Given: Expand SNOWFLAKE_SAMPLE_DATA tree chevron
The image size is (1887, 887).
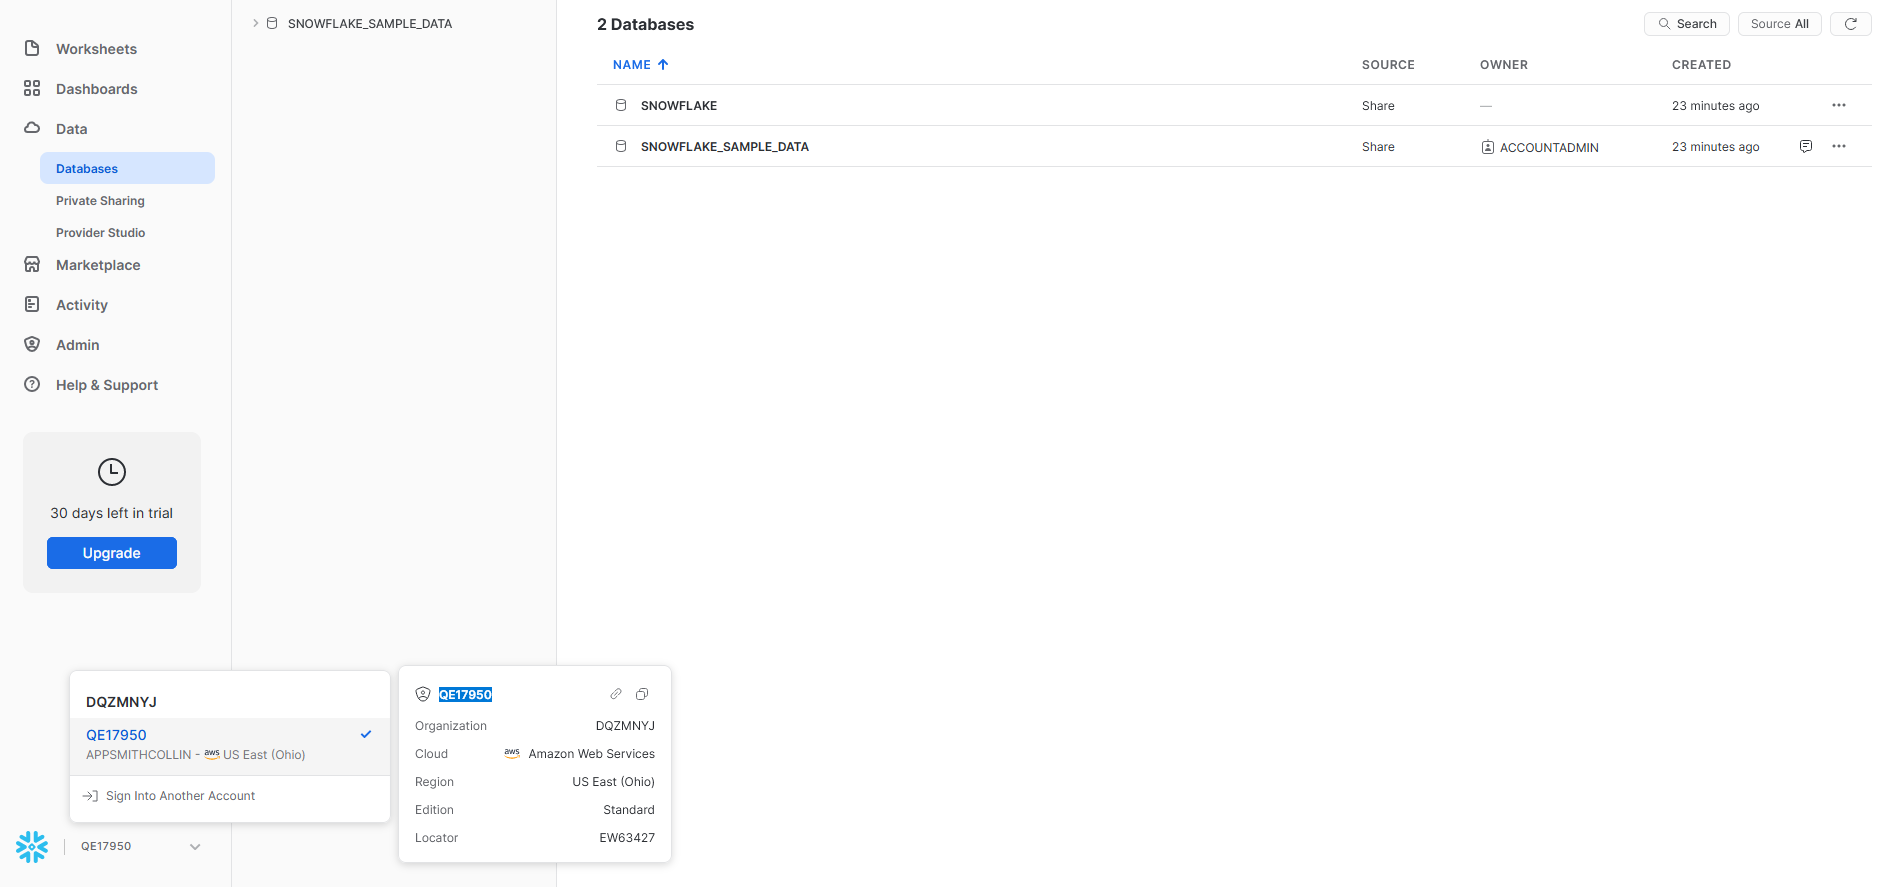Looking at the screenshot, I should pyautogui.click(x=256, y=23).
